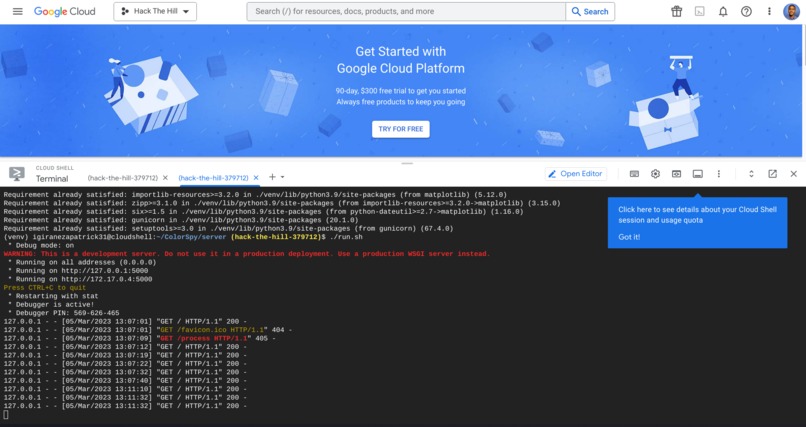Click the TRY FOR FREE button
The image size is (806, 427).
coord(400,129)
